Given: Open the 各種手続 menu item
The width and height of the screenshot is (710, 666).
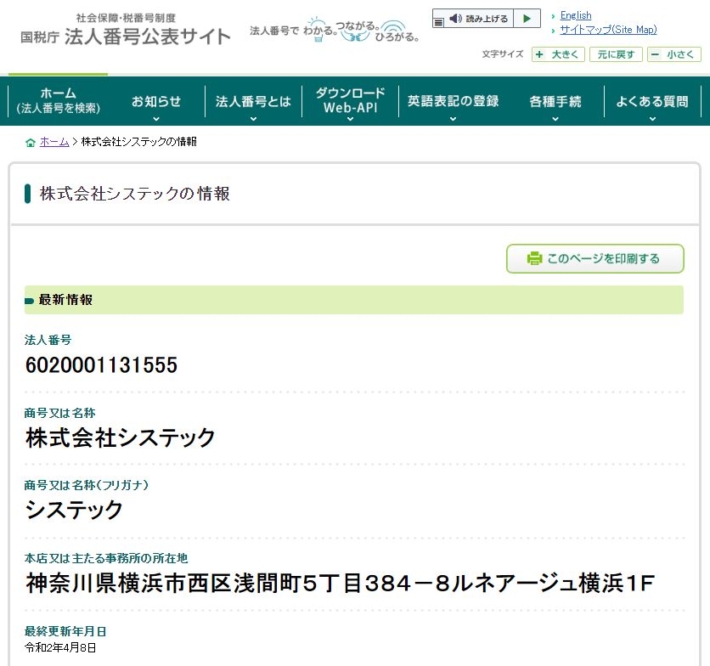Looking at the screenshot, I should (555, 101).
